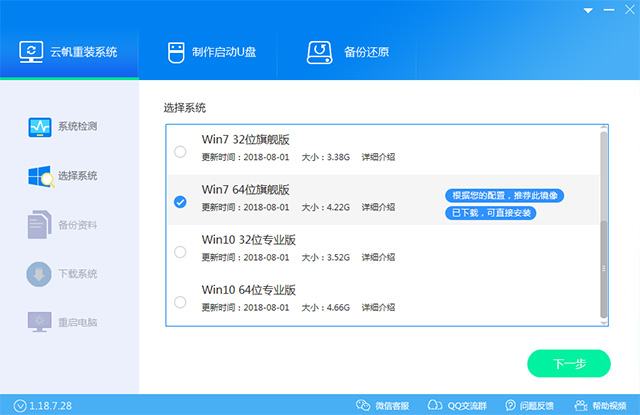Viewport: 640px width, 415px height.
Task: Click the backup restore disk icon
Action: (320, 52)
